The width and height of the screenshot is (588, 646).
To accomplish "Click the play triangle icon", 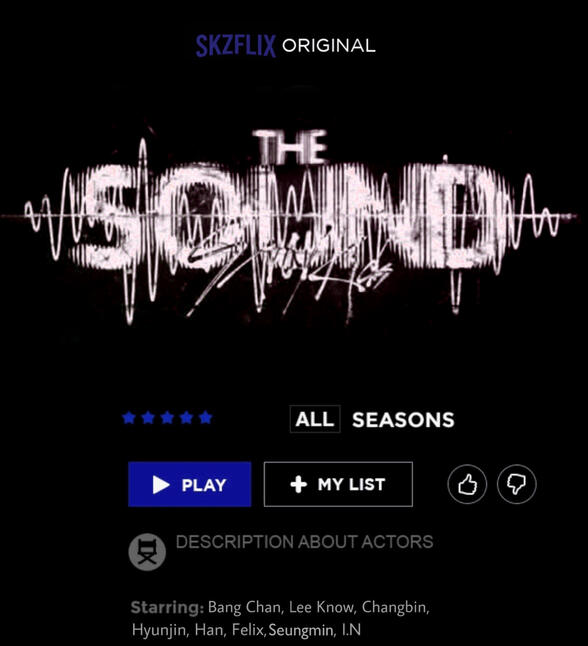I will [161, 485].
